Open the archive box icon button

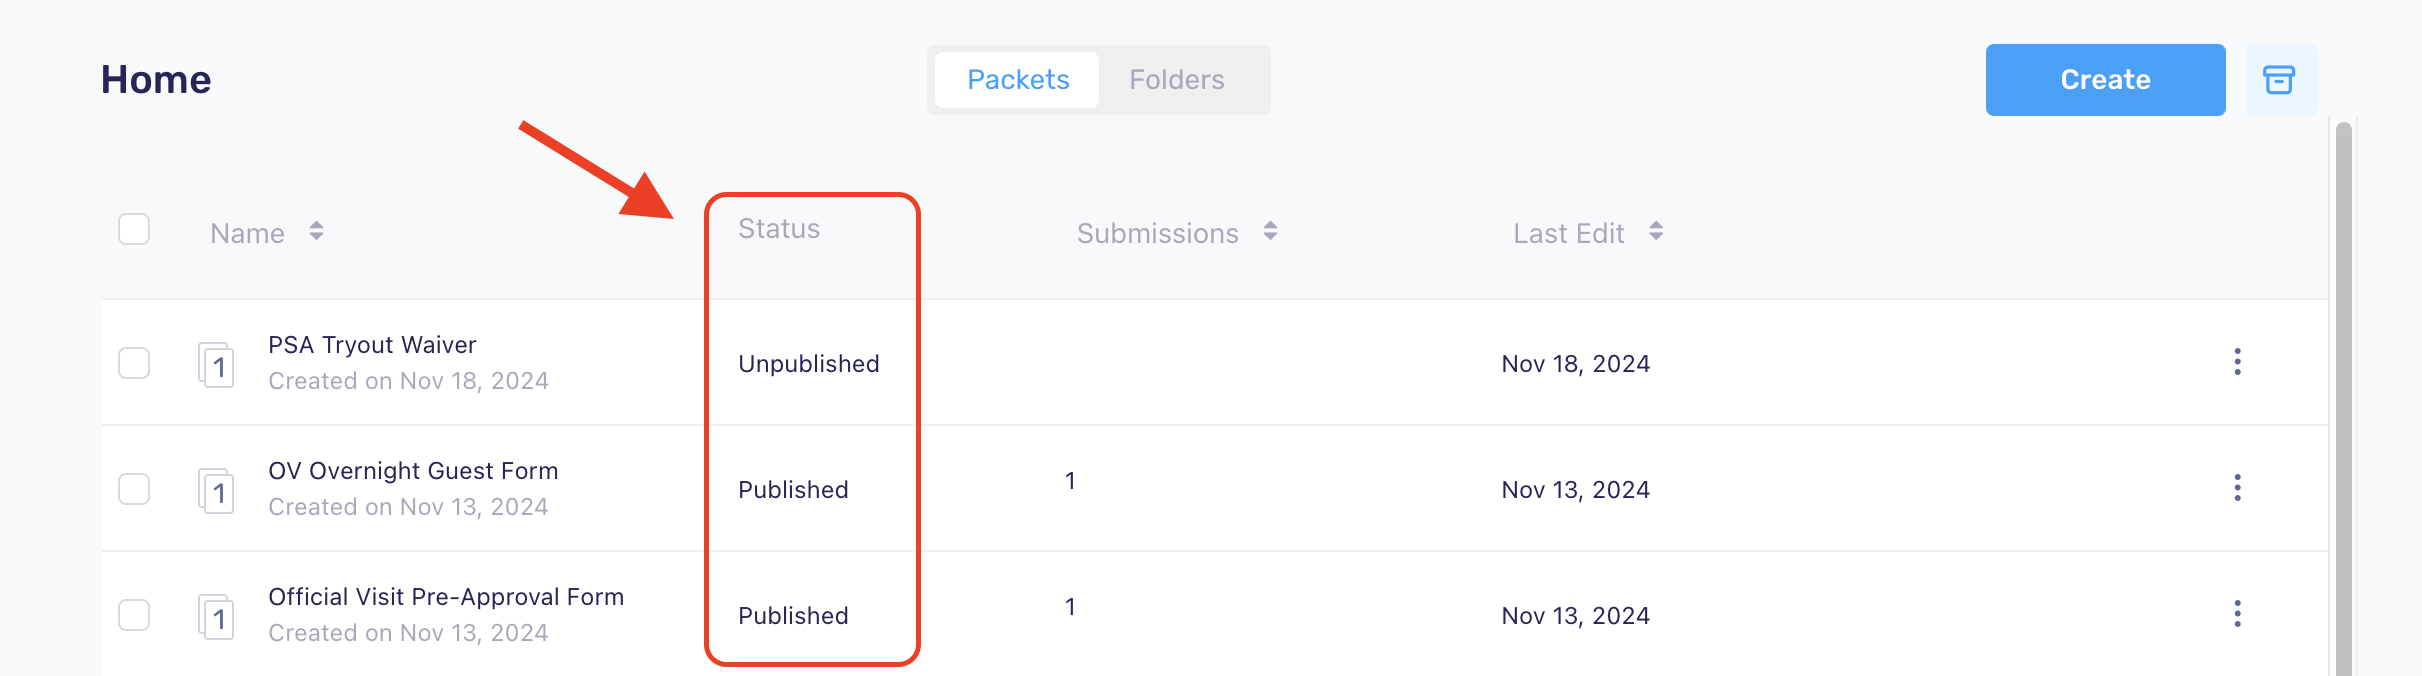tap(2281, 80)
